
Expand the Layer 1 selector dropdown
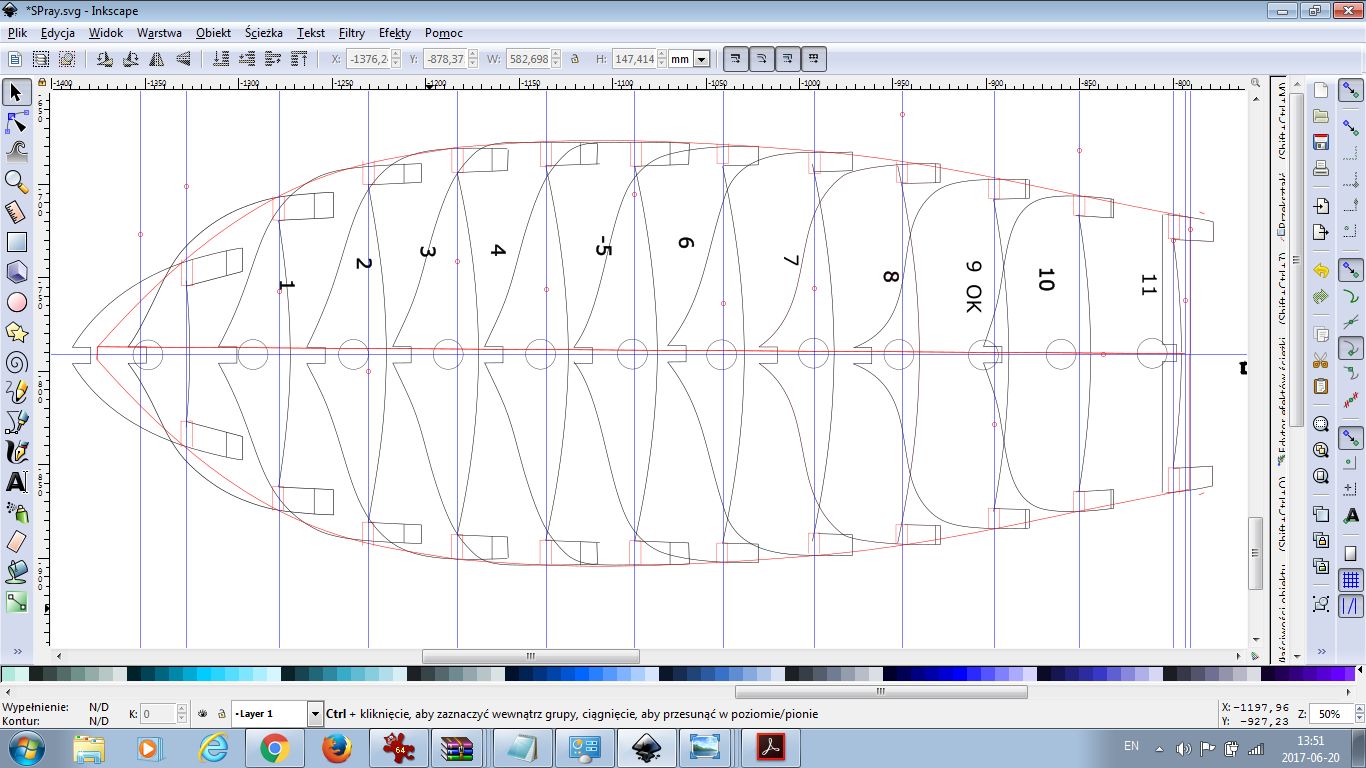315,714
